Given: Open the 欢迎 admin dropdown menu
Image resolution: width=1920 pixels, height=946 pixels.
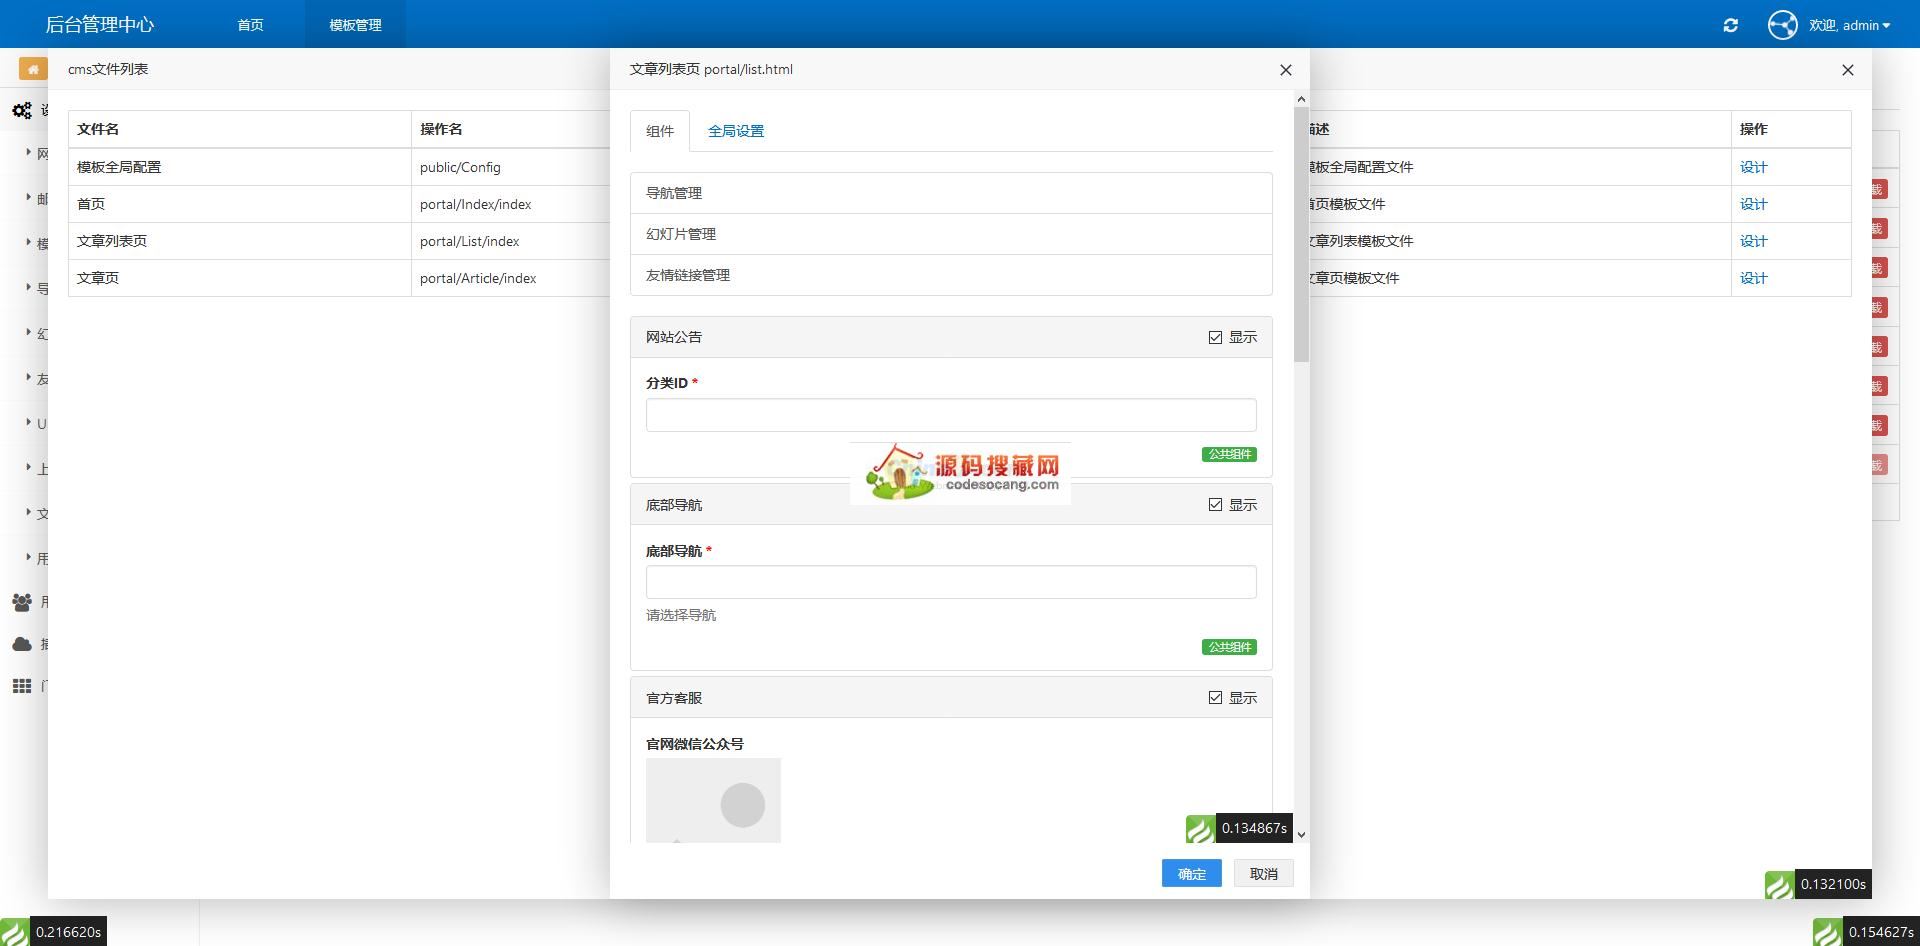Looking at the screenshot, I should (x=1849, y=25).
